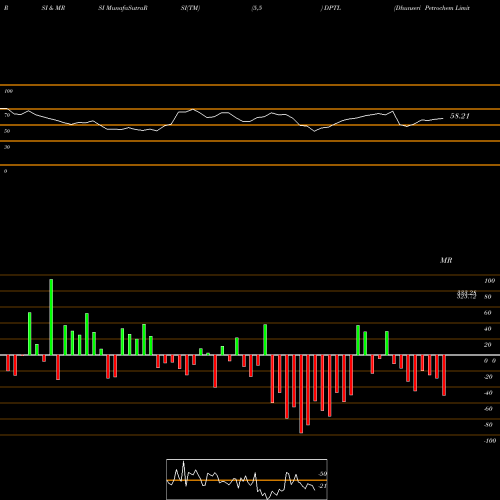The image size is (500, 500).
Task: Click the '(5,5' parameter text in header
Action: click(x=257, y=8)
